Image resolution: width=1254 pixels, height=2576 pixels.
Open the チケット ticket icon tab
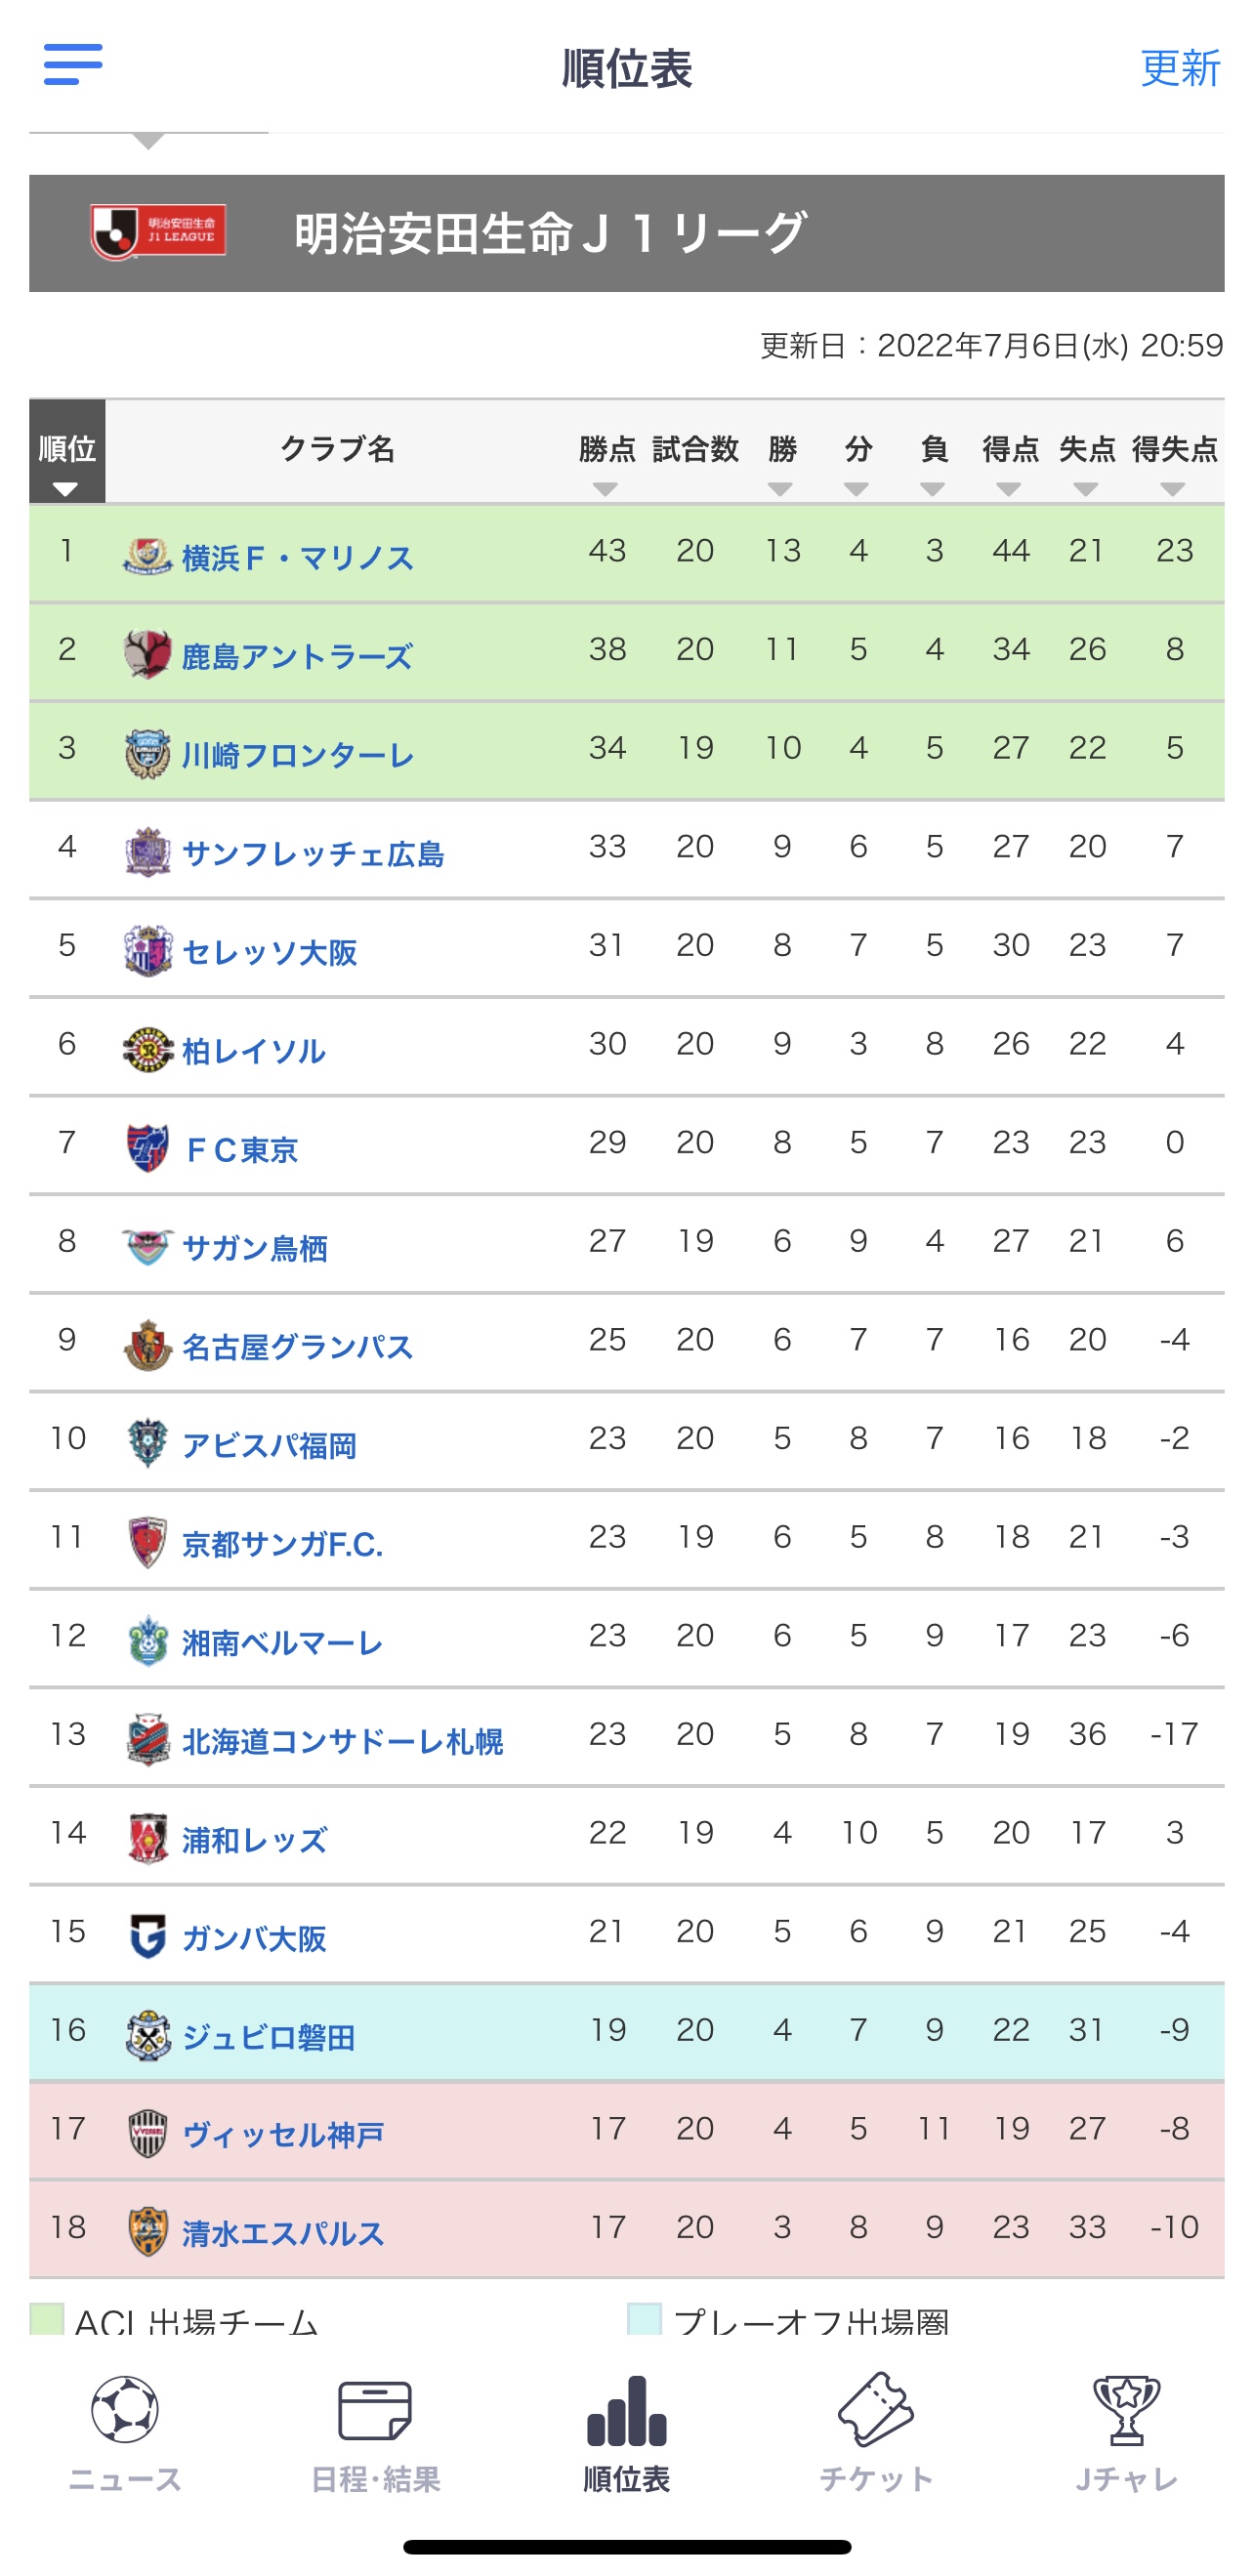click(876, 2430)
